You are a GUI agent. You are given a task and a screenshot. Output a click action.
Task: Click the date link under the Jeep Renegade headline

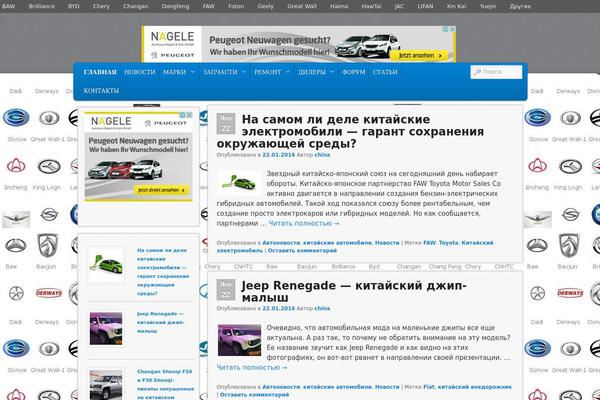[279, 308]
